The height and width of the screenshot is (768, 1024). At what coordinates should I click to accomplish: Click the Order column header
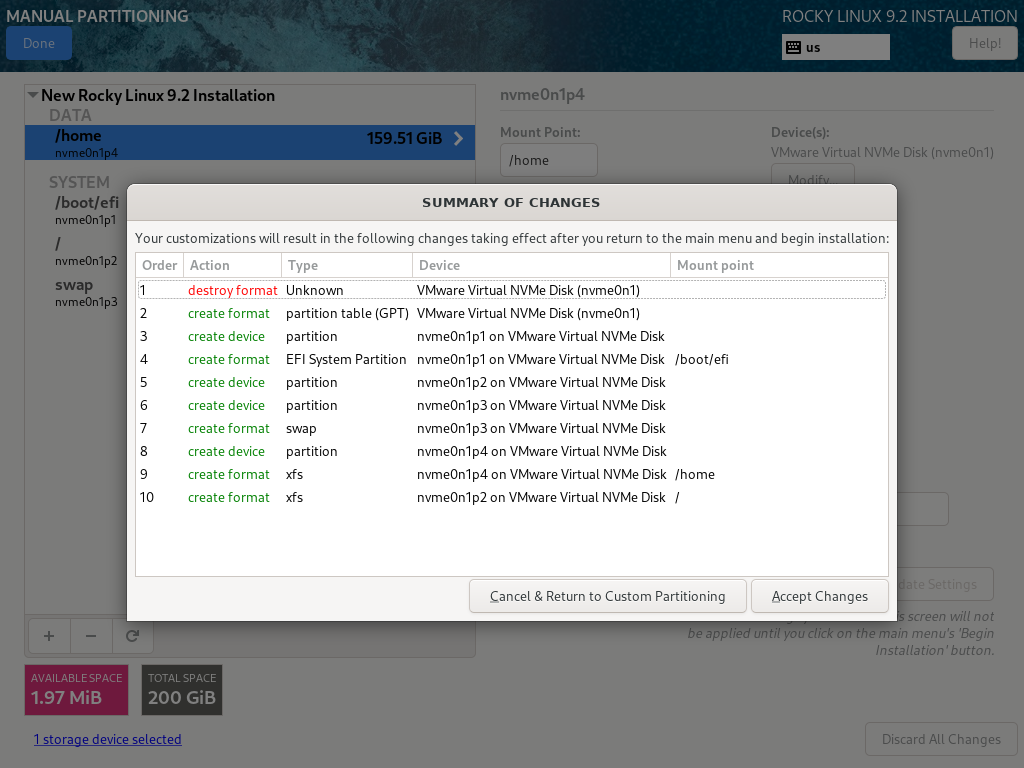coord(160,265)
